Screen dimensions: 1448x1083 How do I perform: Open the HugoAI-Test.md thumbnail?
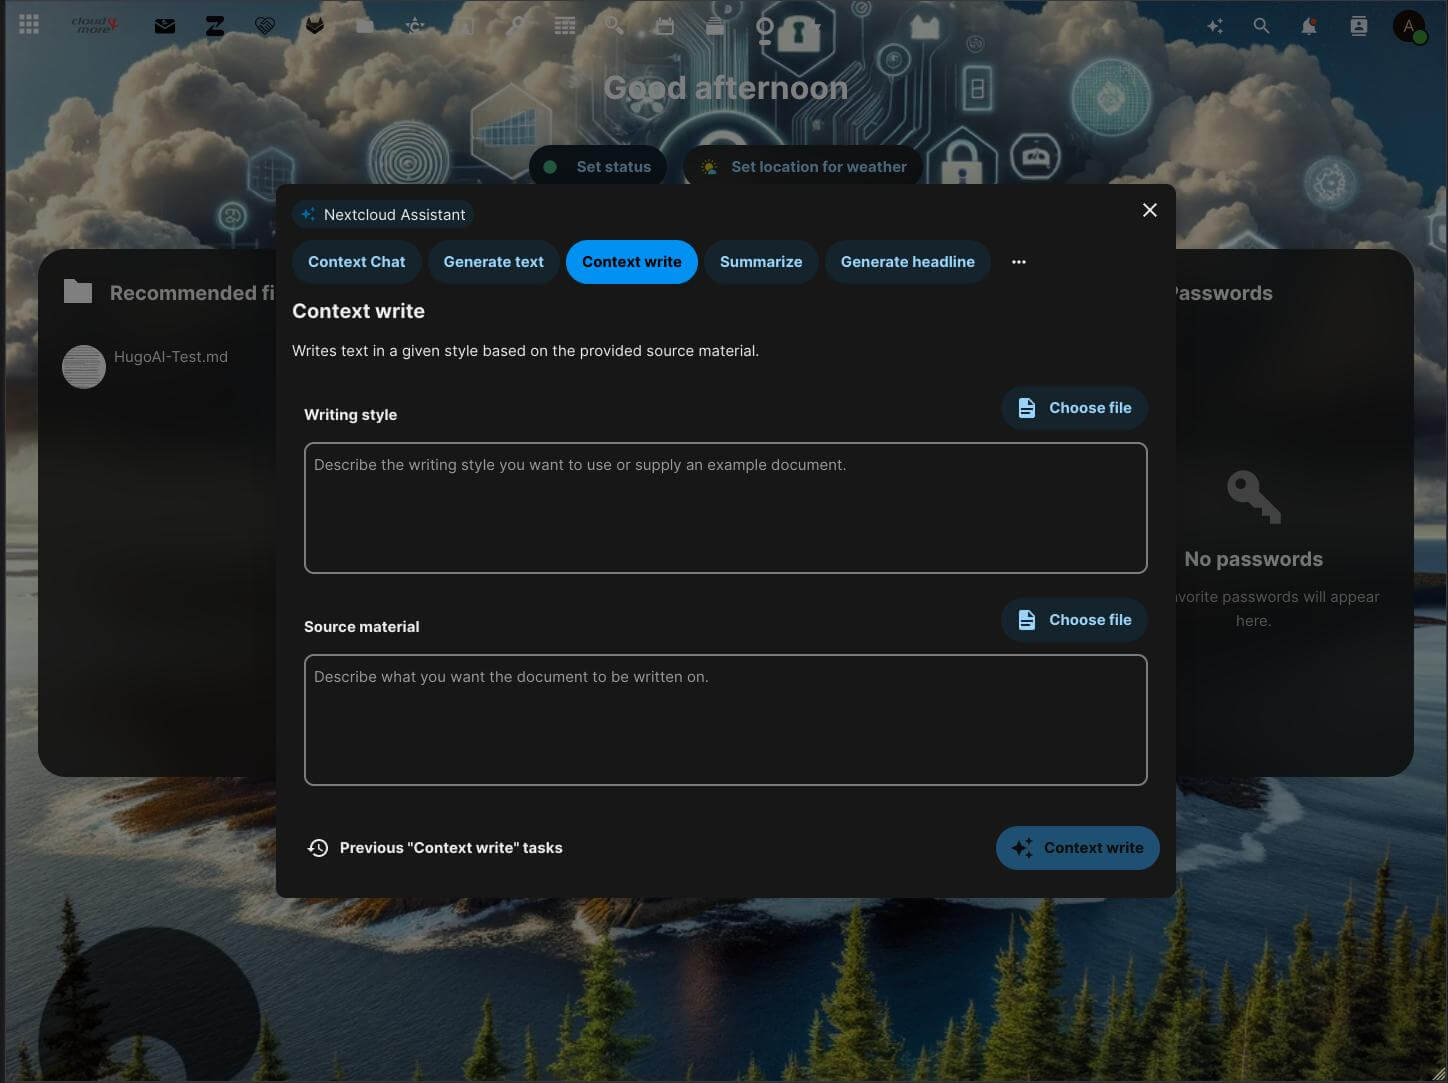point(84,367)
